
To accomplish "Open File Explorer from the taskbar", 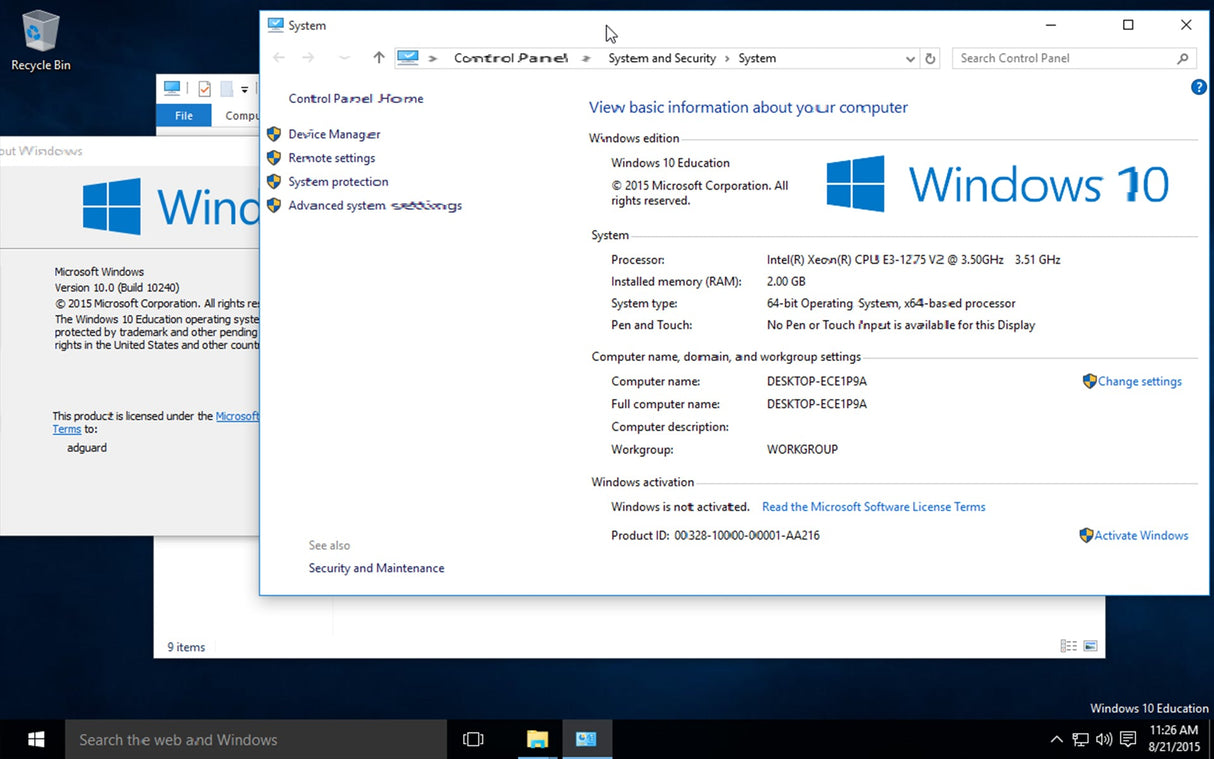I will (x=537, y=739).
